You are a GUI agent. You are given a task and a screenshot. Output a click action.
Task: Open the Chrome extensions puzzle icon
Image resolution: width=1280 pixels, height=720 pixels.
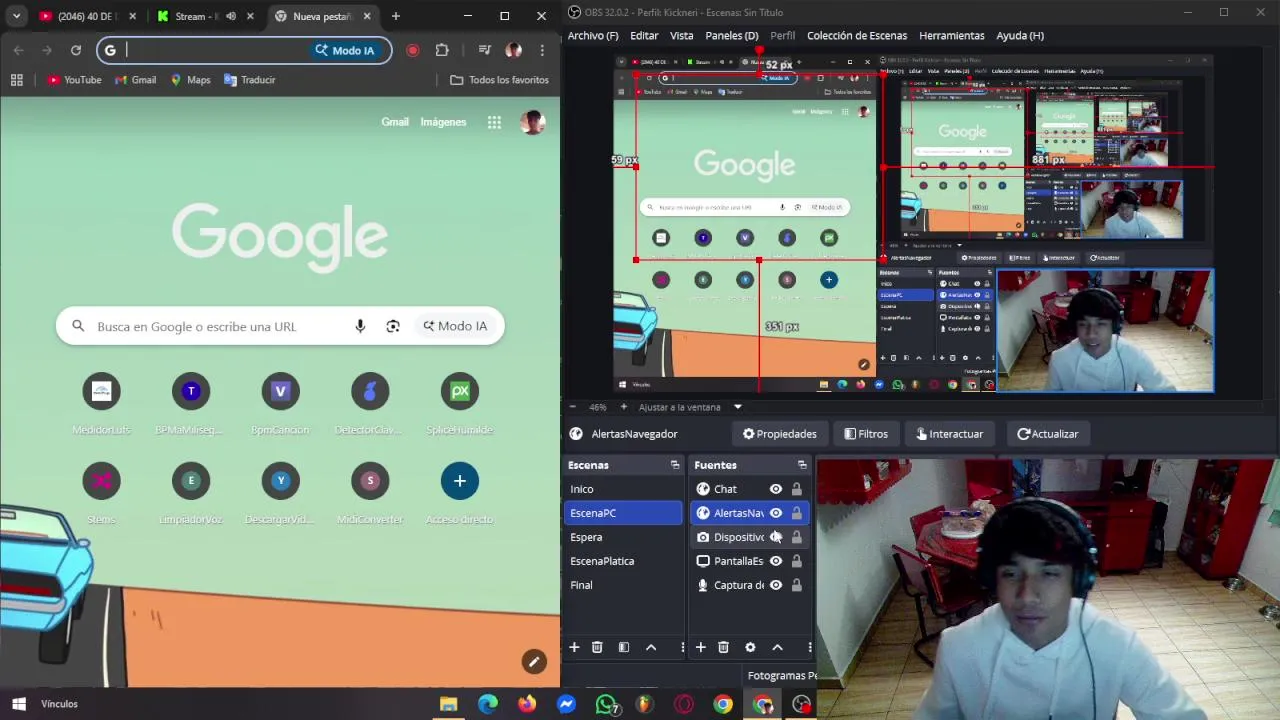442,50
